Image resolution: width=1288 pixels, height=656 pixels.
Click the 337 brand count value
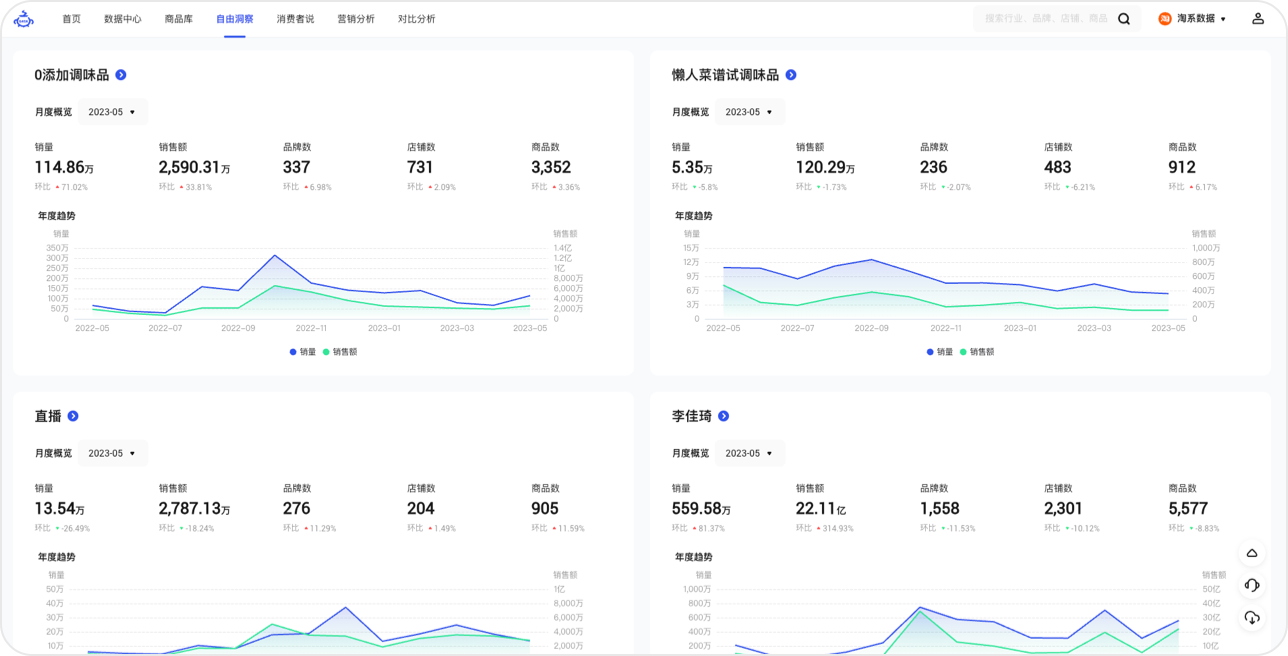coord(297,168)
